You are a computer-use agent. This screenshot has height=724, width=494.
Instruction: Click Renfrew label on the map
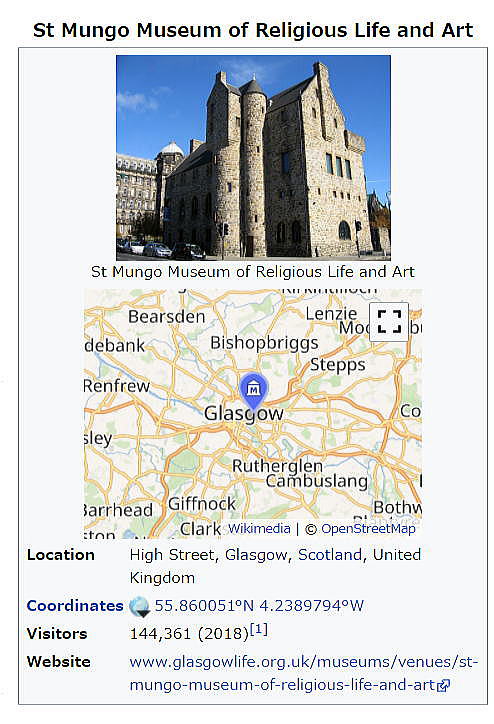(x=117, y=386)
